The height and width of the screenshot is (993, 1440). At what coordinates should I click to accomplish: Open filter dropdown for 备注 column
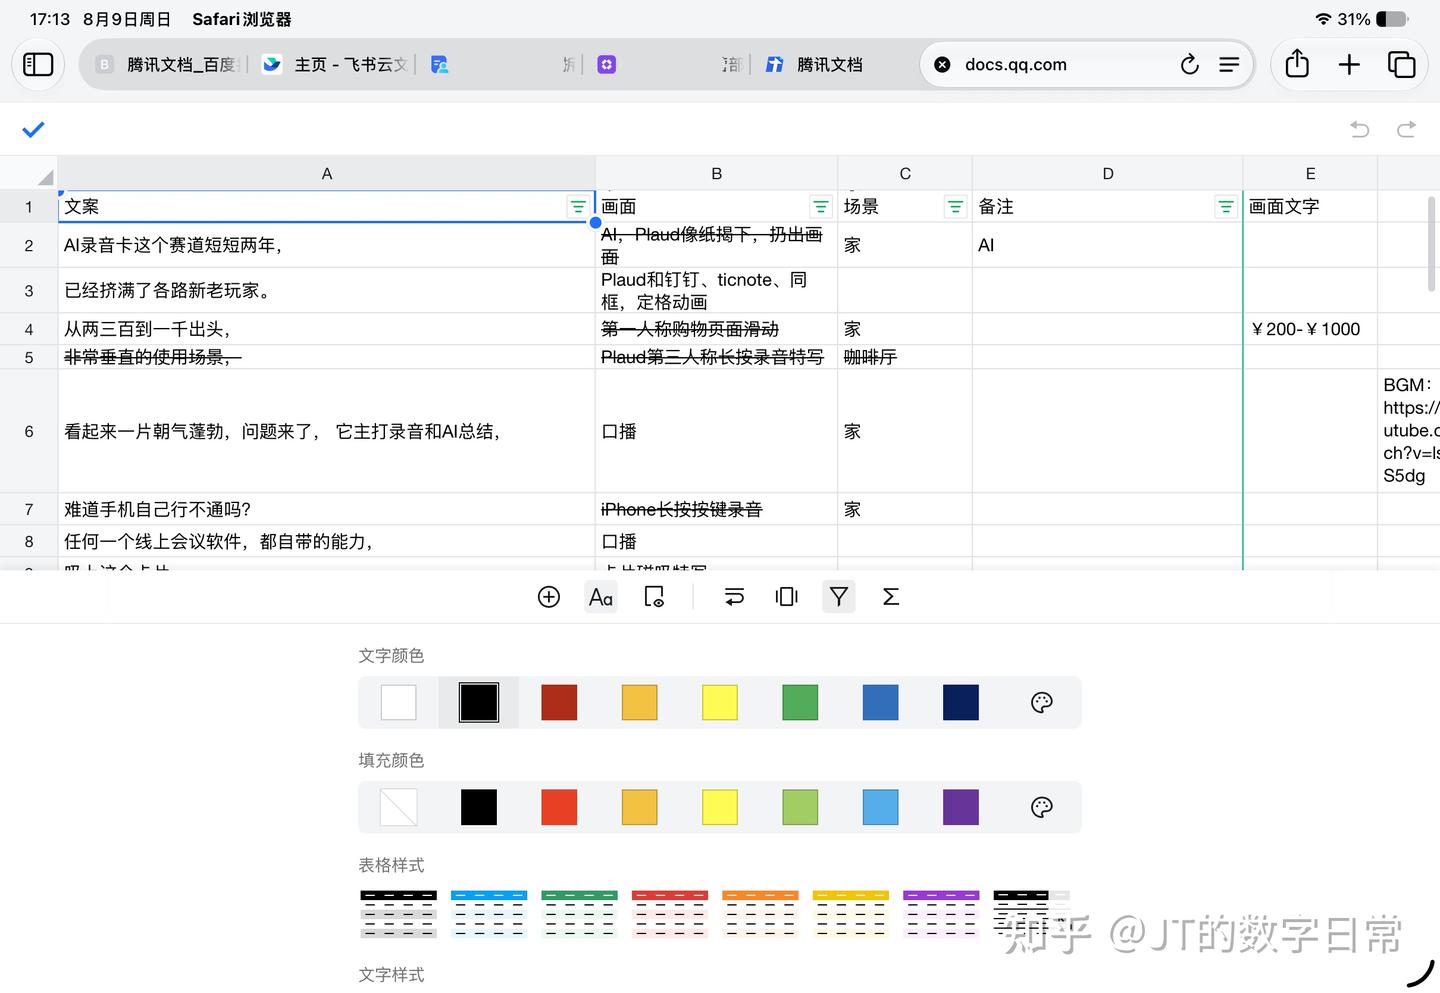pyautogui.click(x=1226, y=207)
